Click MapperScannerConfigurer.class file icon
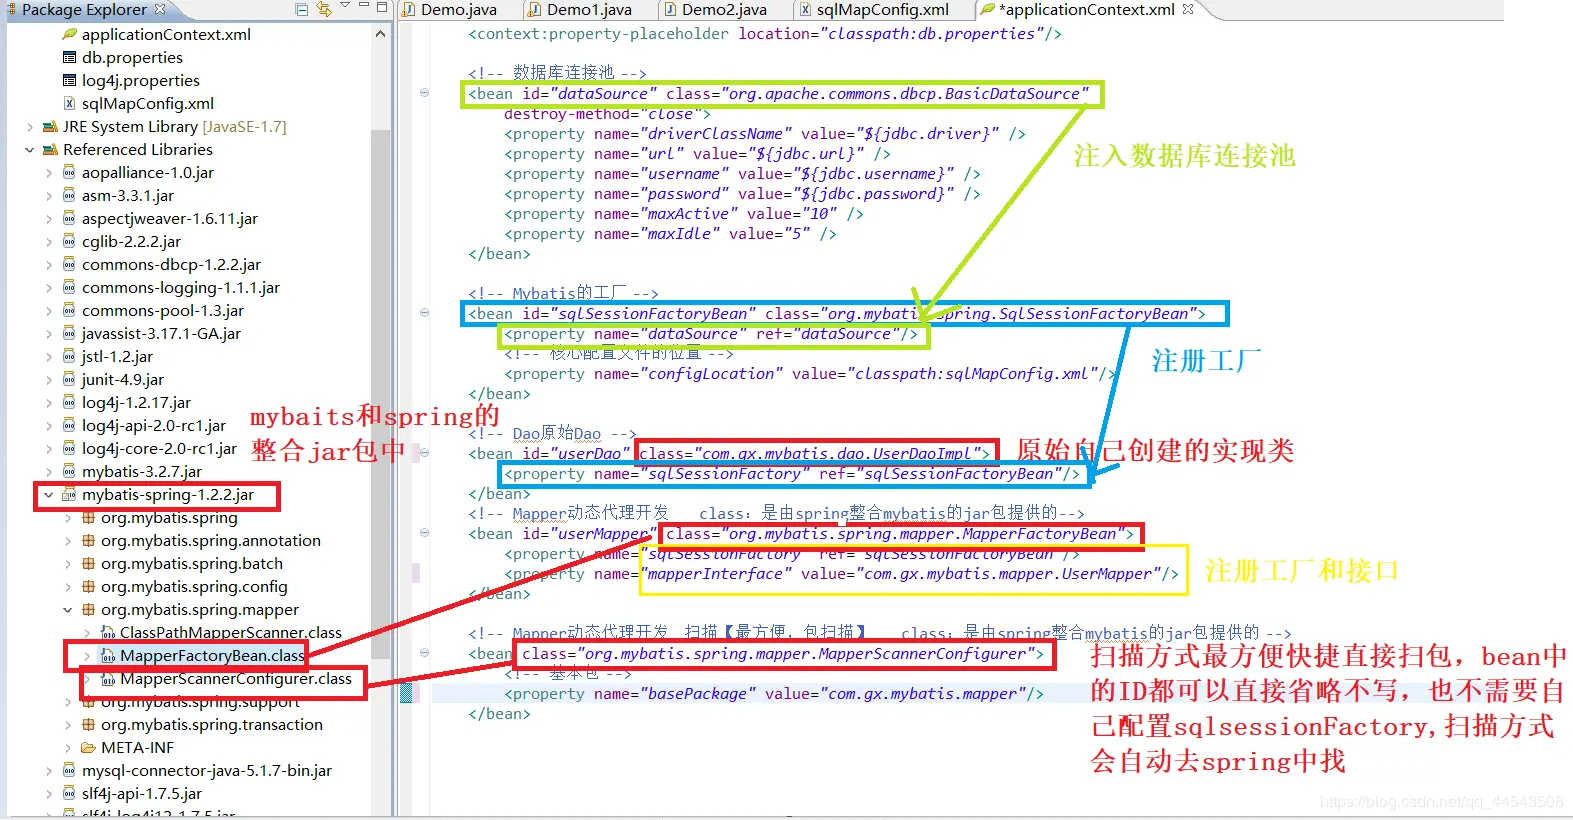The width and height of the screenshot is (1573, 820). (107, 678)
